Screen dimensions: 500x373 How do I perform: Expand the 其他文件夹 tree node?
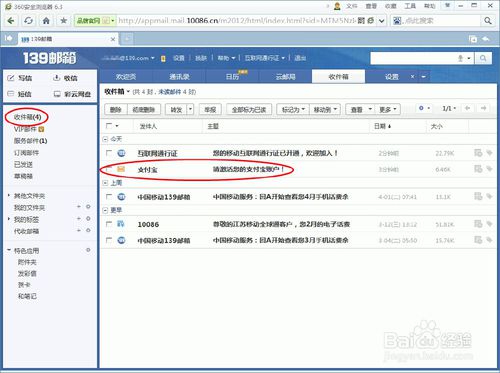click(9, 195)
